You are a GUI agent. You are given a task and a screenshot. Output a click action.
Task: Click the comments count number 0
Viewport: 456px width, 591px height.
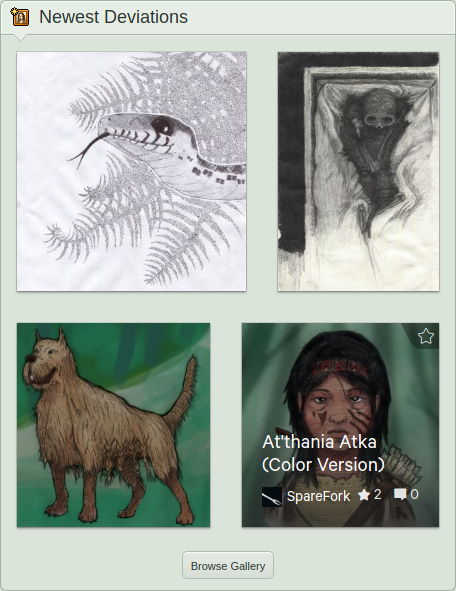tap(415, 494)
